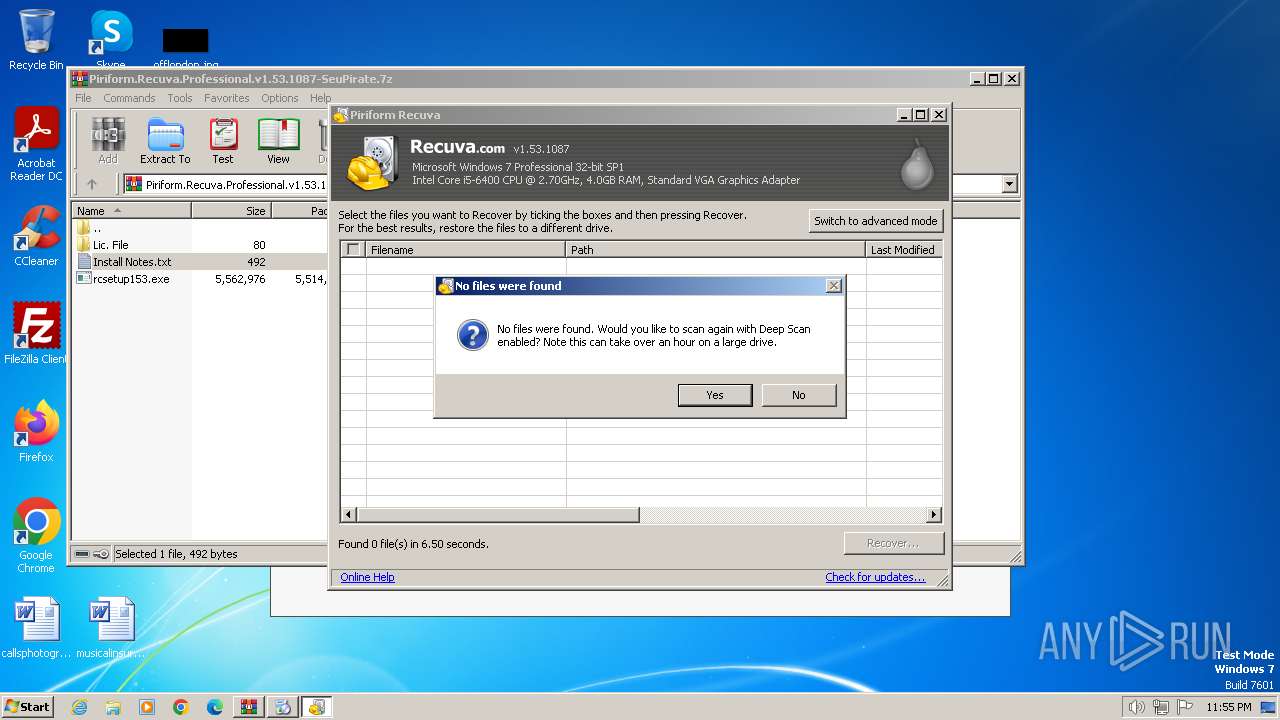
Task: Click the left scroll arrow in Recuva list
Action: pos(349,515)
